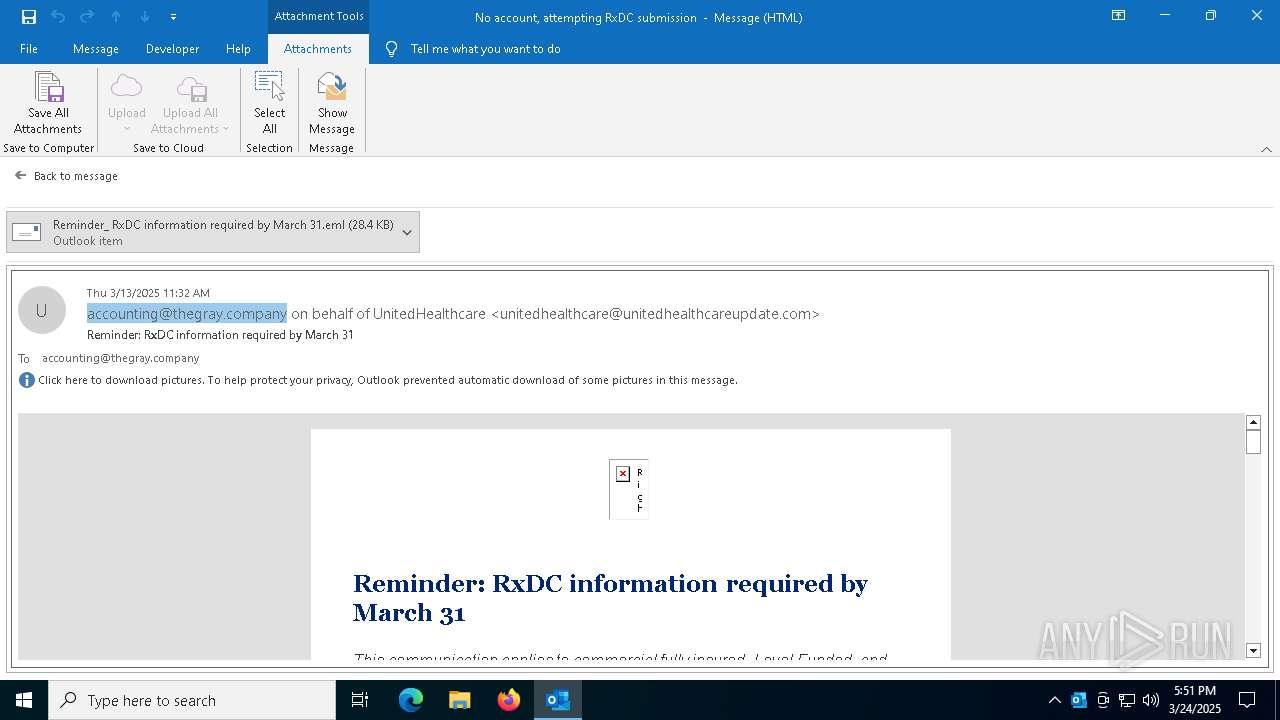The image size is (1280, 720).
Task: Select the Attachments ribbon tab
Action: click(x=317, y=48)
